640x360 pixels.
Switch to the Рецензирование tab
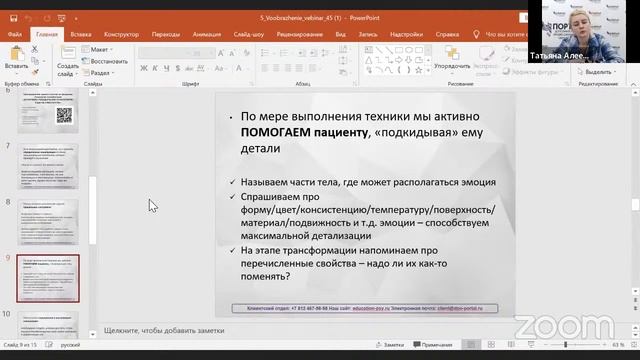click(300, 35)
